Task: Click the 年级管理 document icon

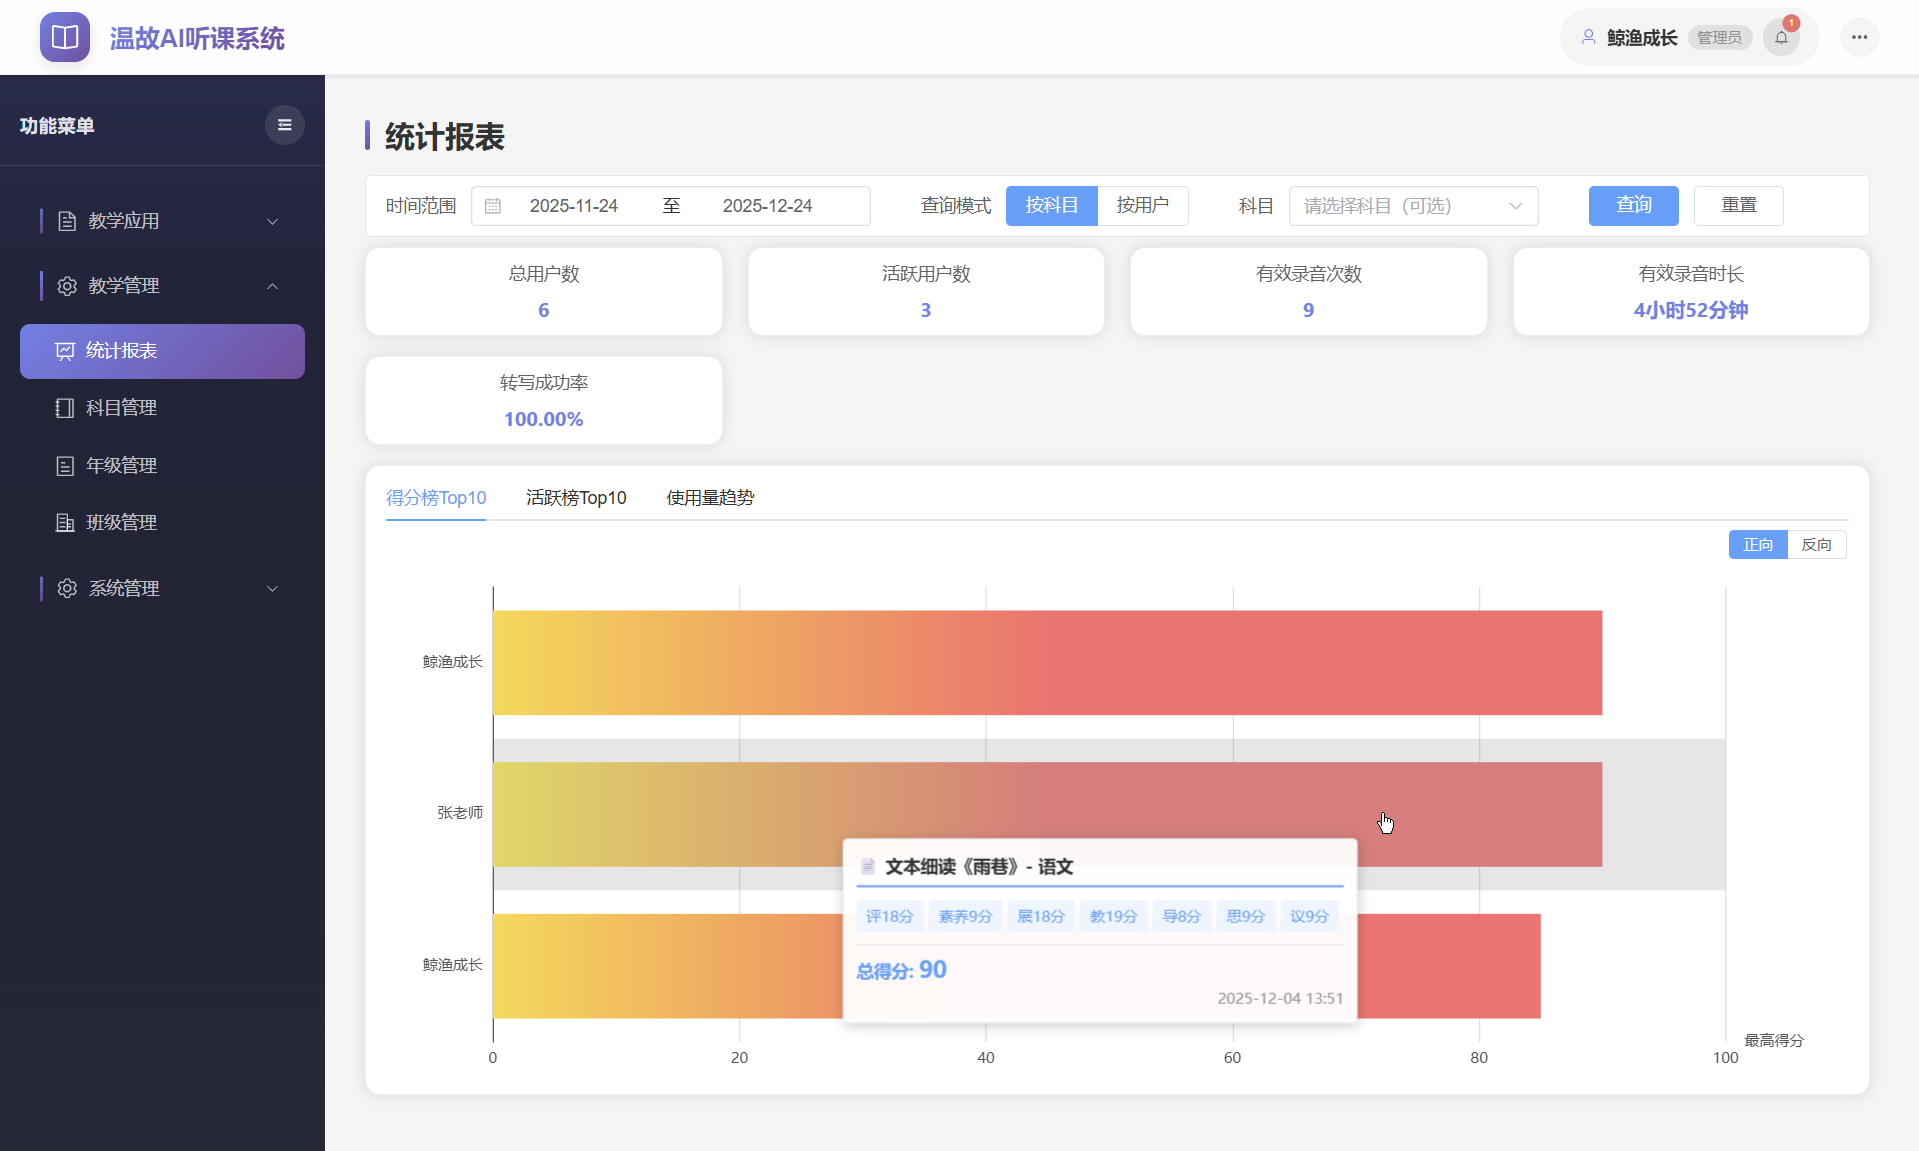Action: [x=64, y=465]
